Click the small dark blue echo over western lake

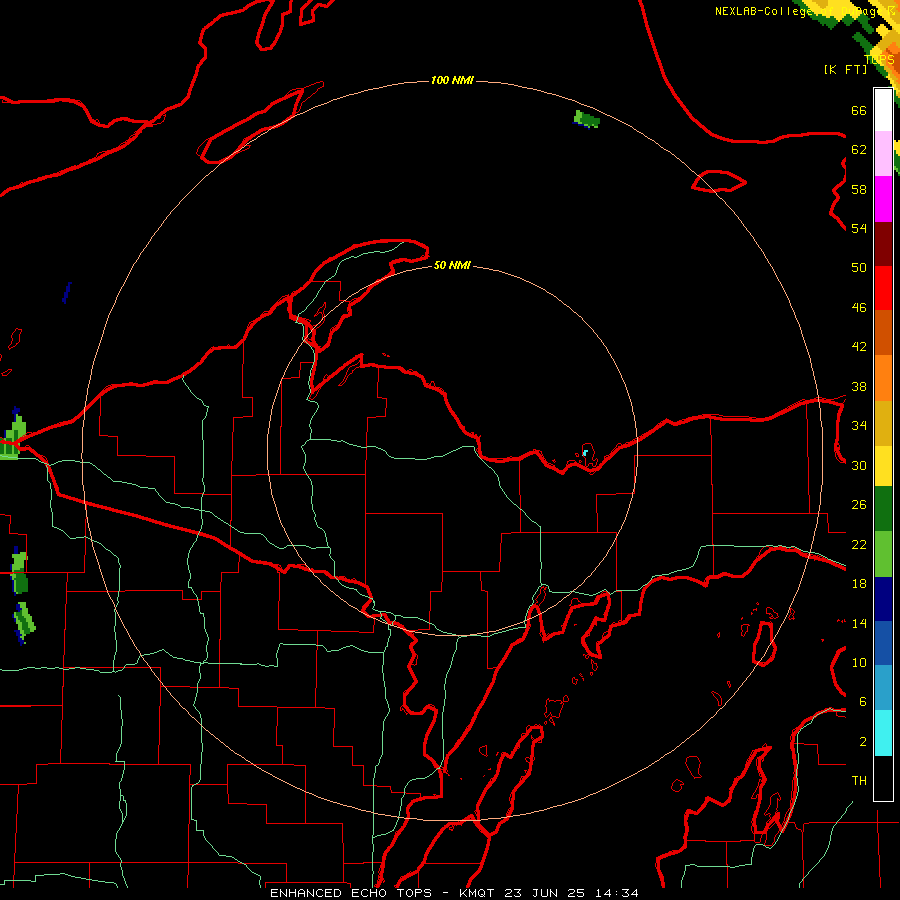point(67,293)
